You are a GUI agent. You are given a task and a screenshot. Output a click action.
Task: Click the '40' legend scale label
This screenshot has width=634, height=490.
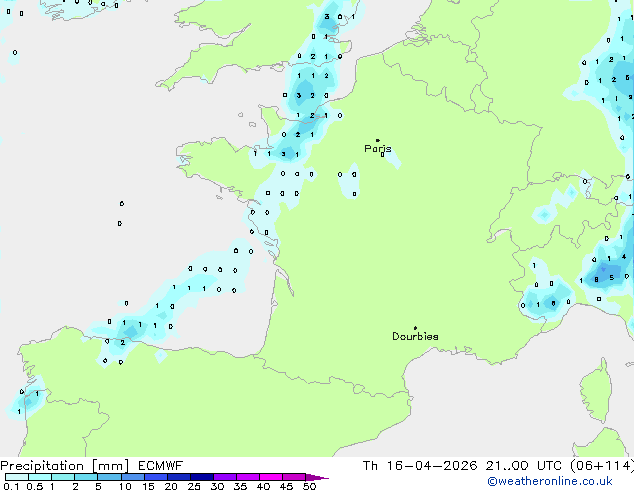coord(263,486)
